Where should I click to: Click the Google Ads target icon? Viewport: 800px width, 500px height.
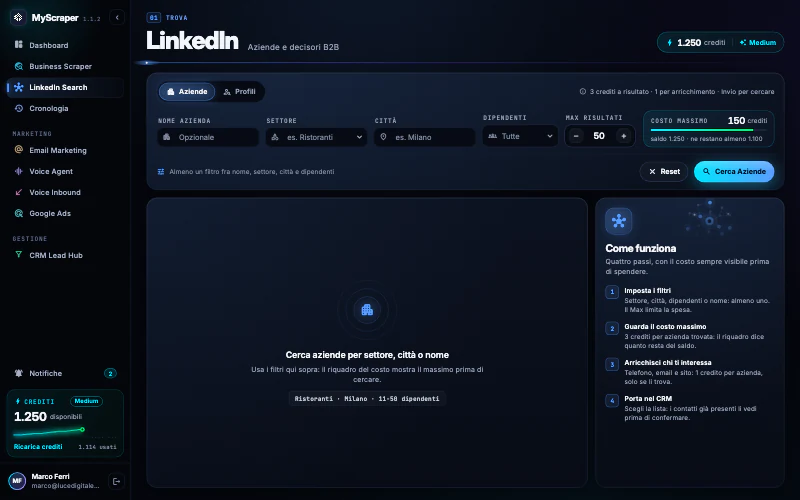tap(19, 213)
